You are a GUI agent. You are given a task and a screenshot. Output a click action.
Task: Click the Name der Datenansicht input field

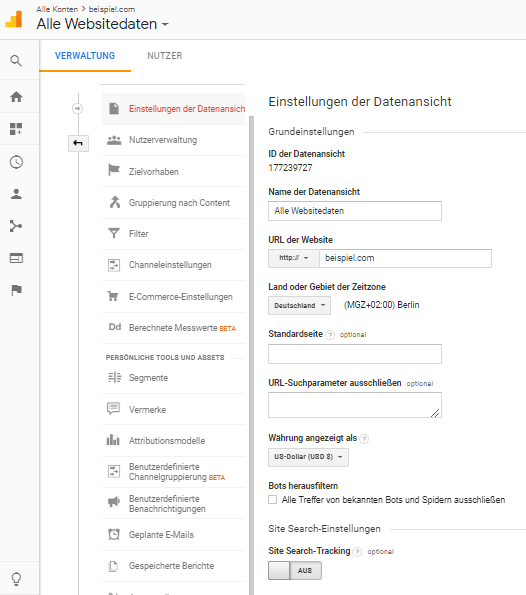pyautogui.click(x=355, y=211)
